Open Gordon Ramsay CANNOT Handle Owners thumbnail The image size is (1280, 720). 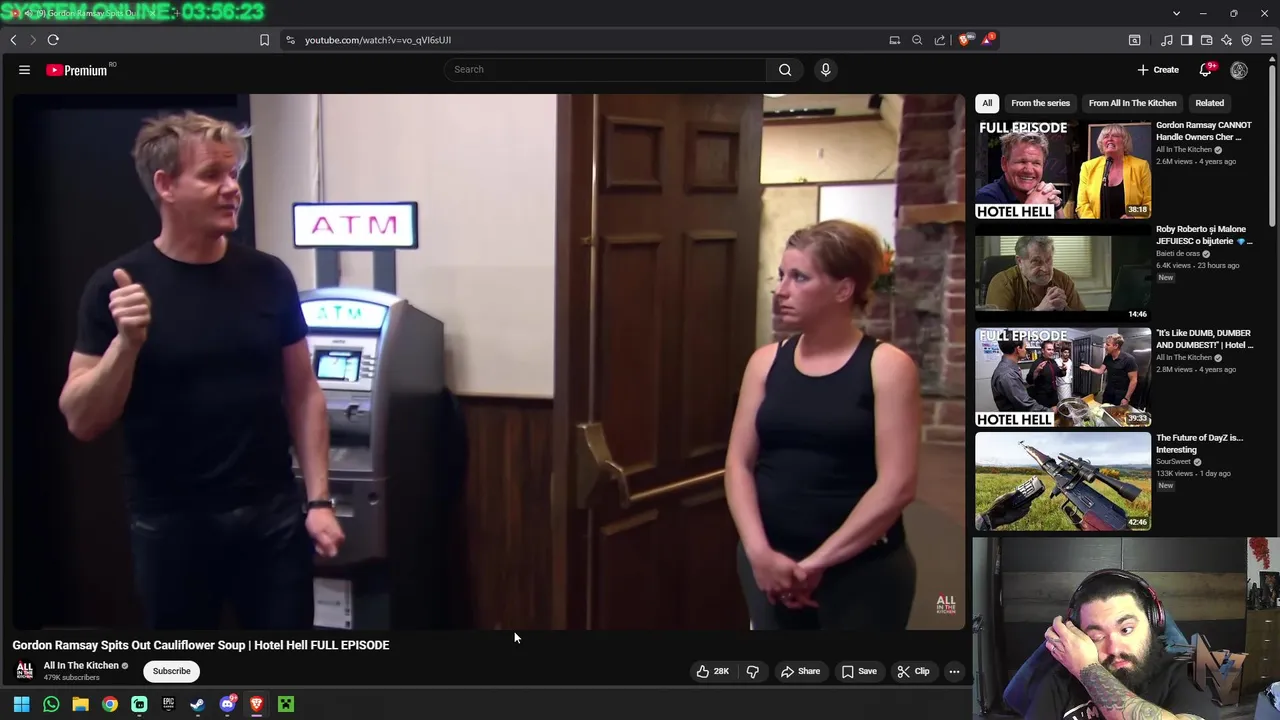coord(1063,169)
